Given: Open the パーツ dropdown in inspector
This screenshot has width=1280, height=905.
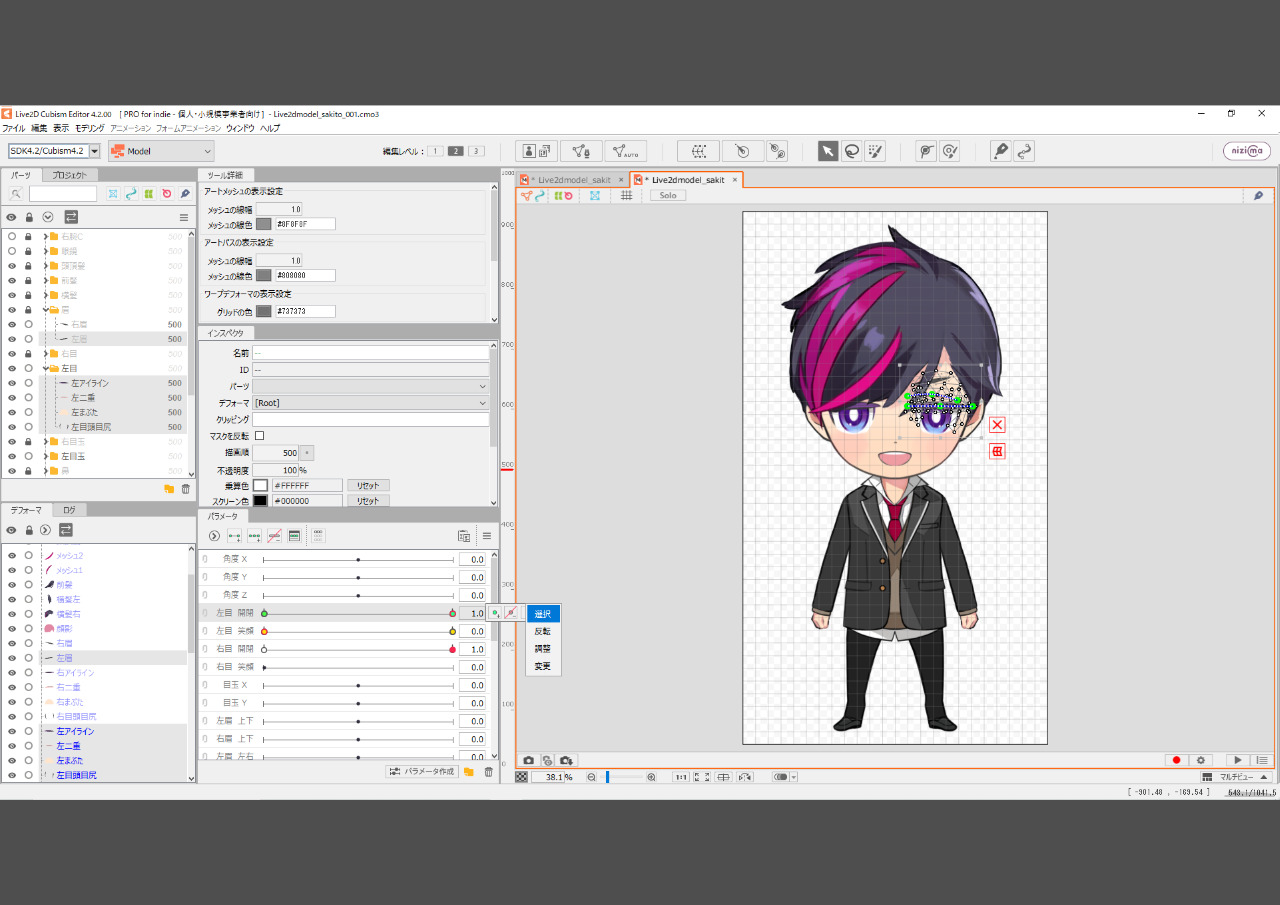Looking at the screenshot, I should 370,386.
